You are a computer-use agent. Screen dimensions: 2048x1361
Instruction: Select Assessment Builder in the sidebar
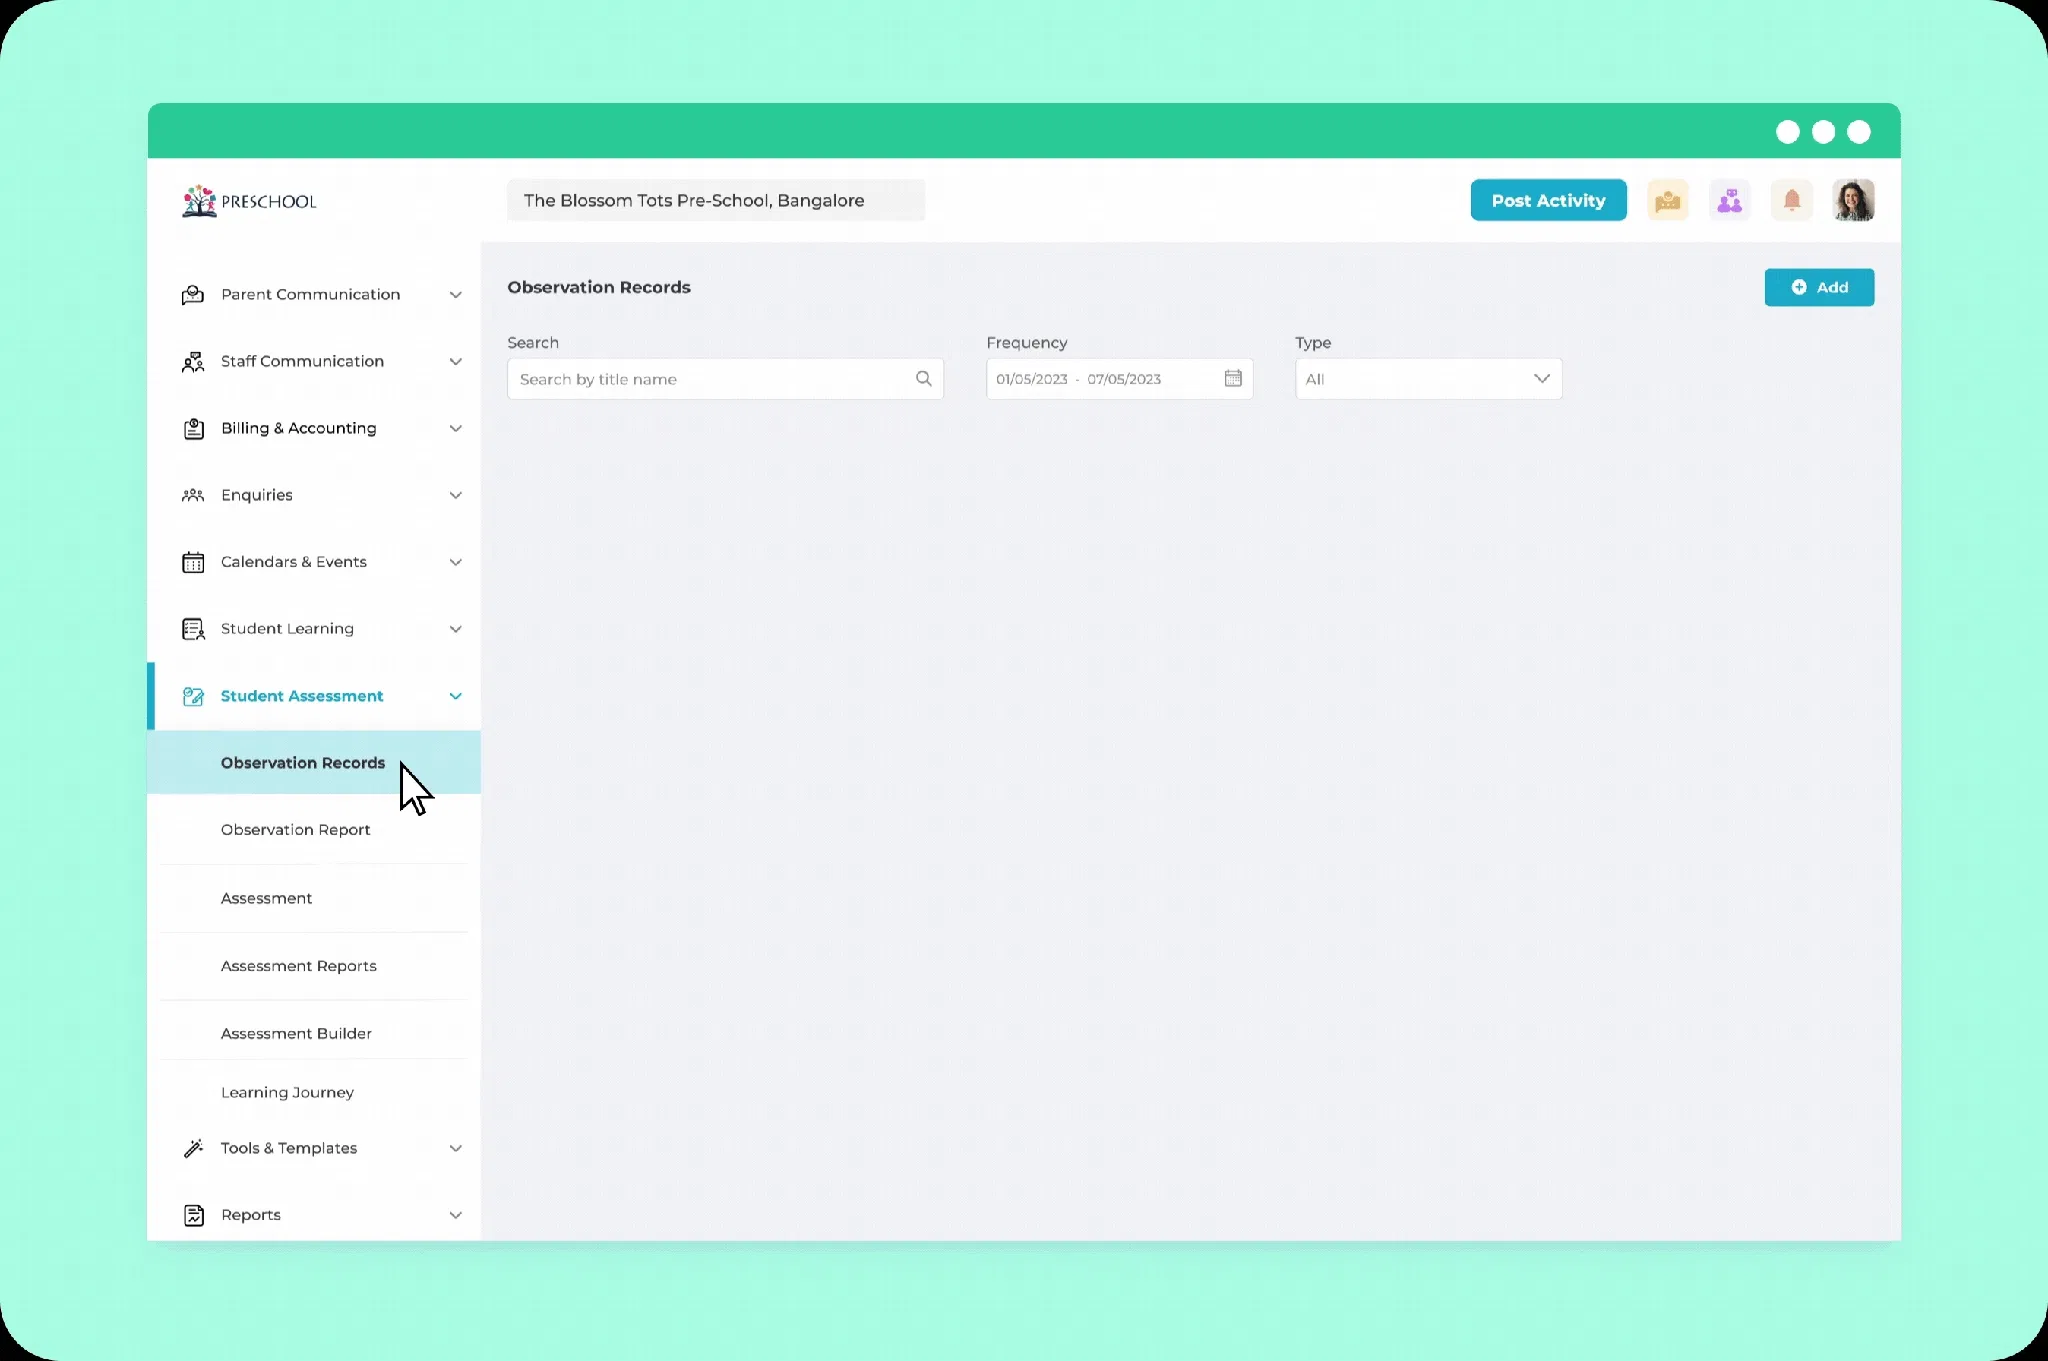(x=296, y=1034)
